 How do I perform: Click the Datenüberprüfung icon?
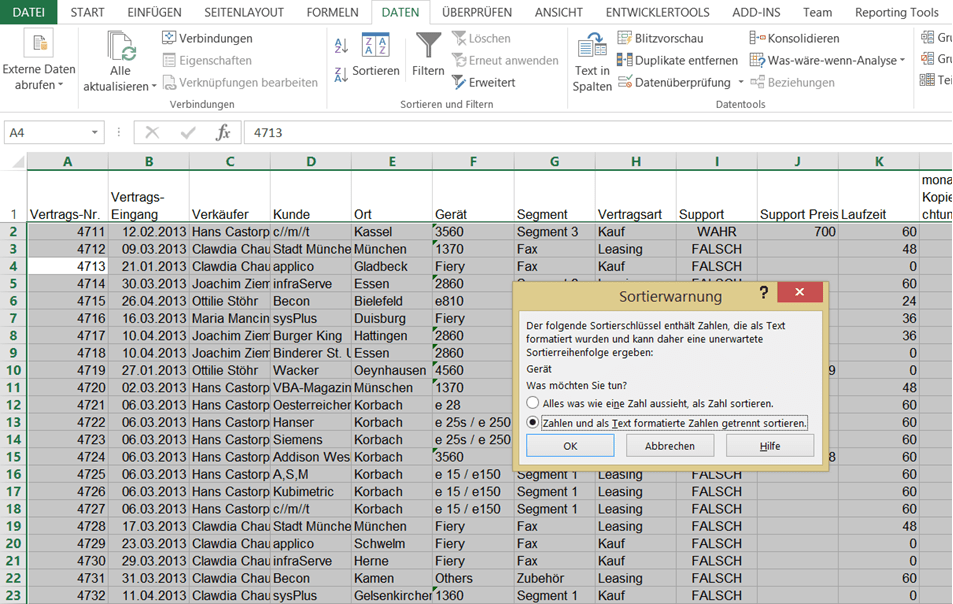[x=625, y=82]
